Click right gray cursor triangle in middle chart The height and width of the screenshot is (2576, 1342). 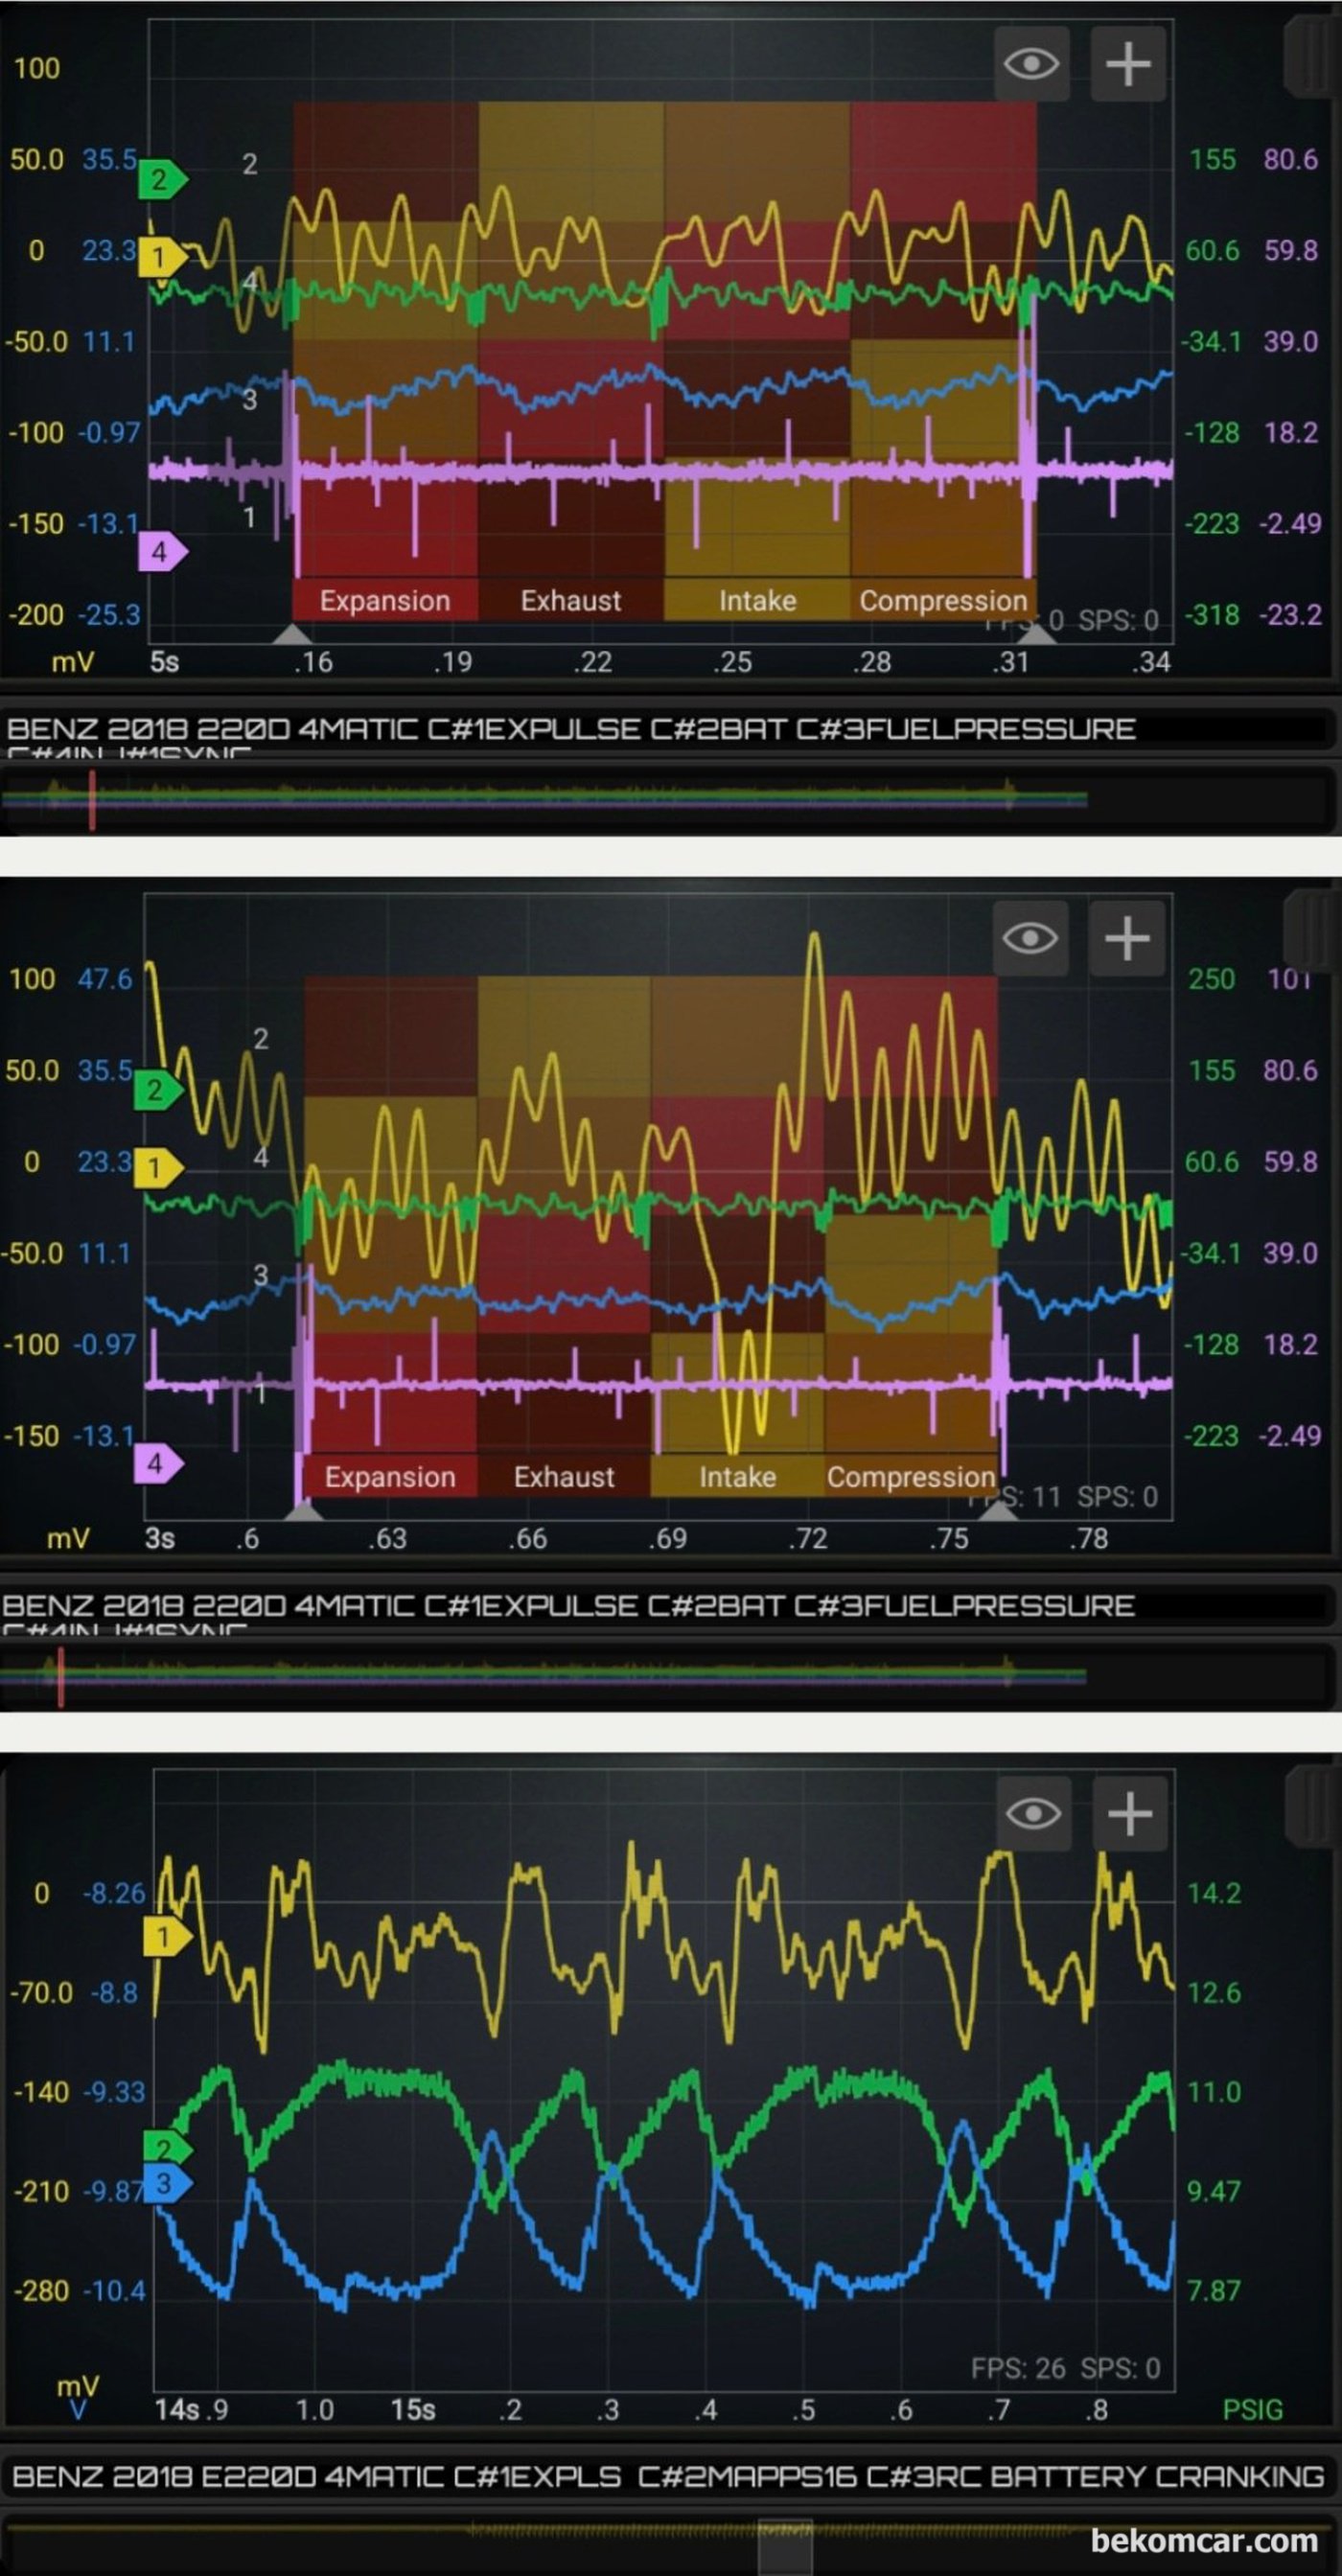(x=997, y=1509)
